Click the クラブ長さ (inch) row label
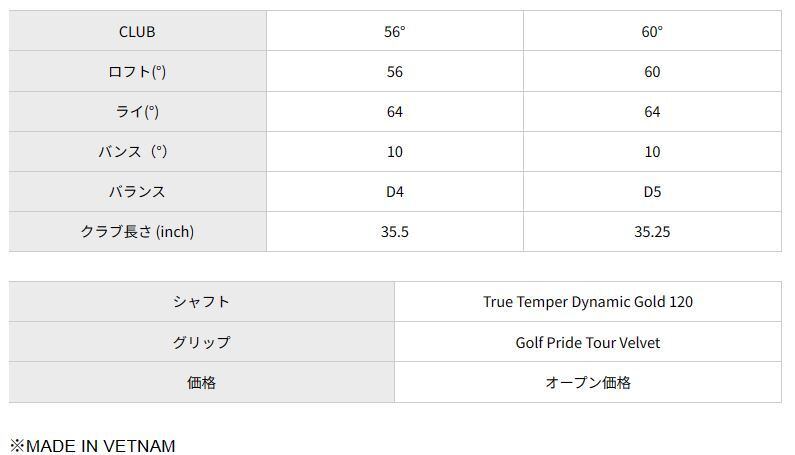 point(137,231)
